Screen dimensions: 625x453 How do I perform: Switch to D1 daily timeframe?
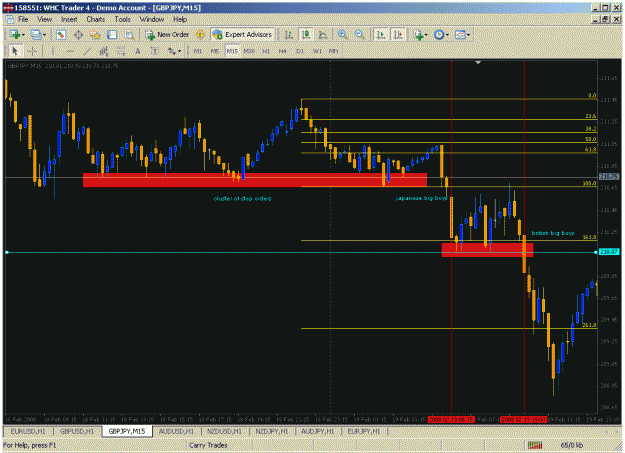(300, 51)
